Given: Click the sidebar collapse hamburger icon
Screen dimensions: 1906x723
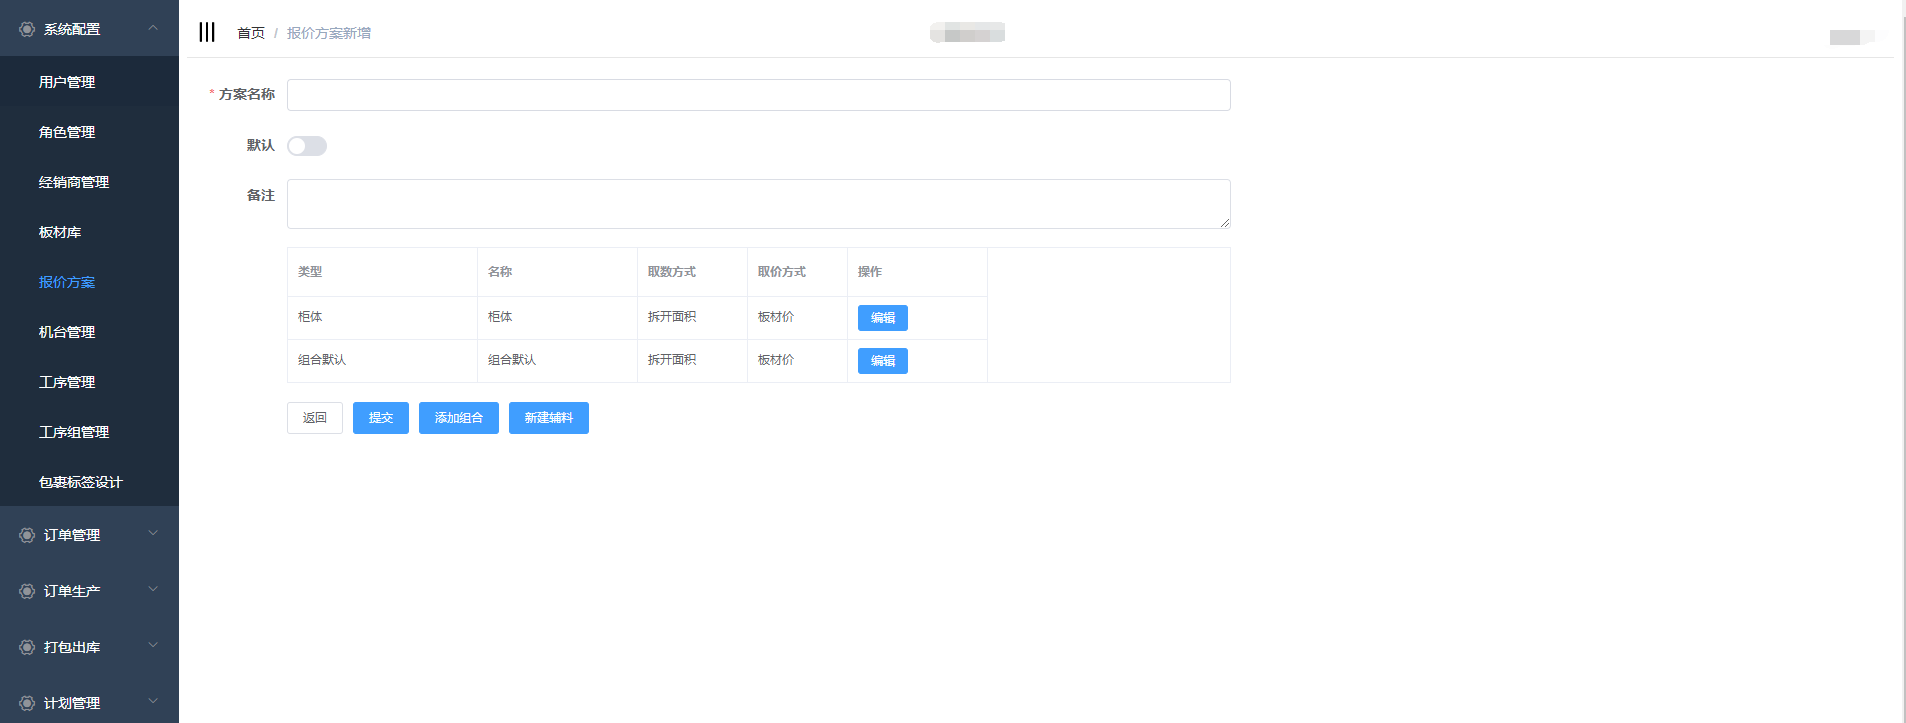Looking at the screenshot, I should [207, 32].
